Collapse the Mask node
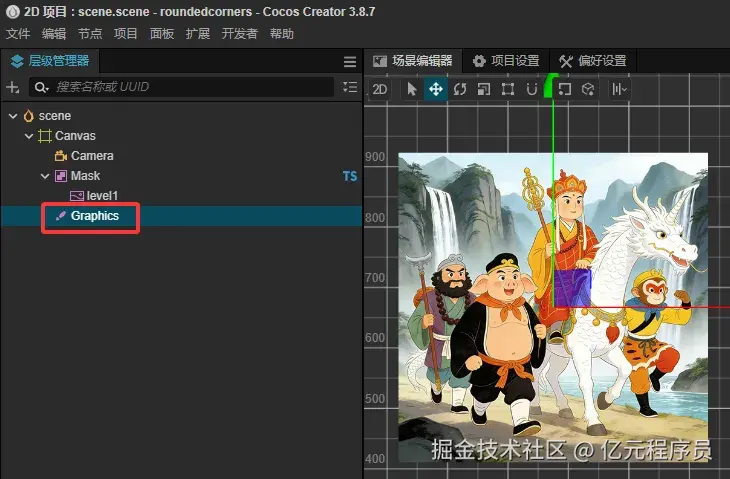 [45, 176]
